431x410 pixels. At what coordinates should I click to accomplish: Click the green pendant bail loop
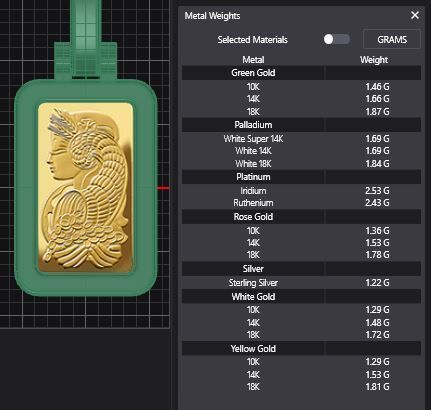[86, 37]
